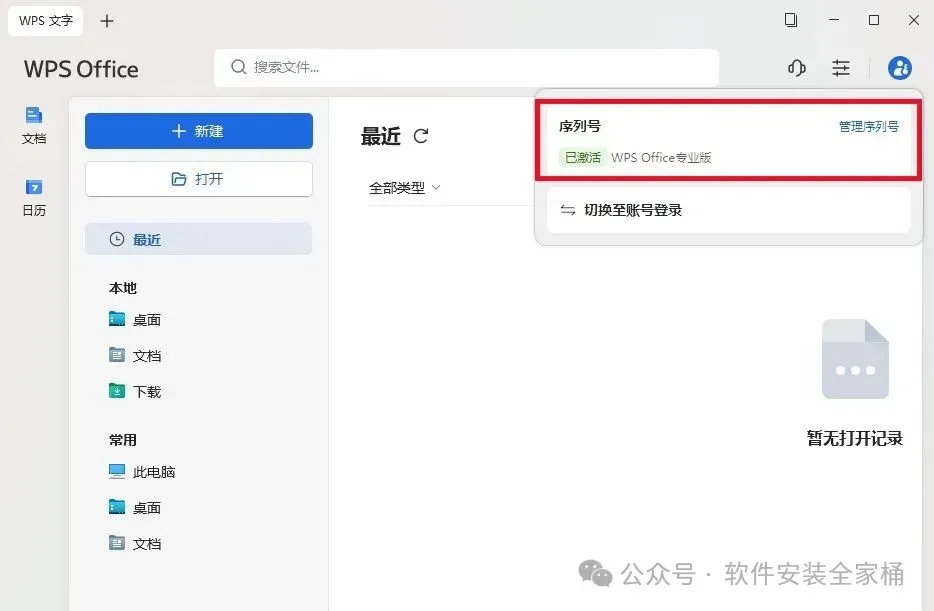Click the 新建 new document button
This screenshot has height=611, width=934.
[198, 131]
